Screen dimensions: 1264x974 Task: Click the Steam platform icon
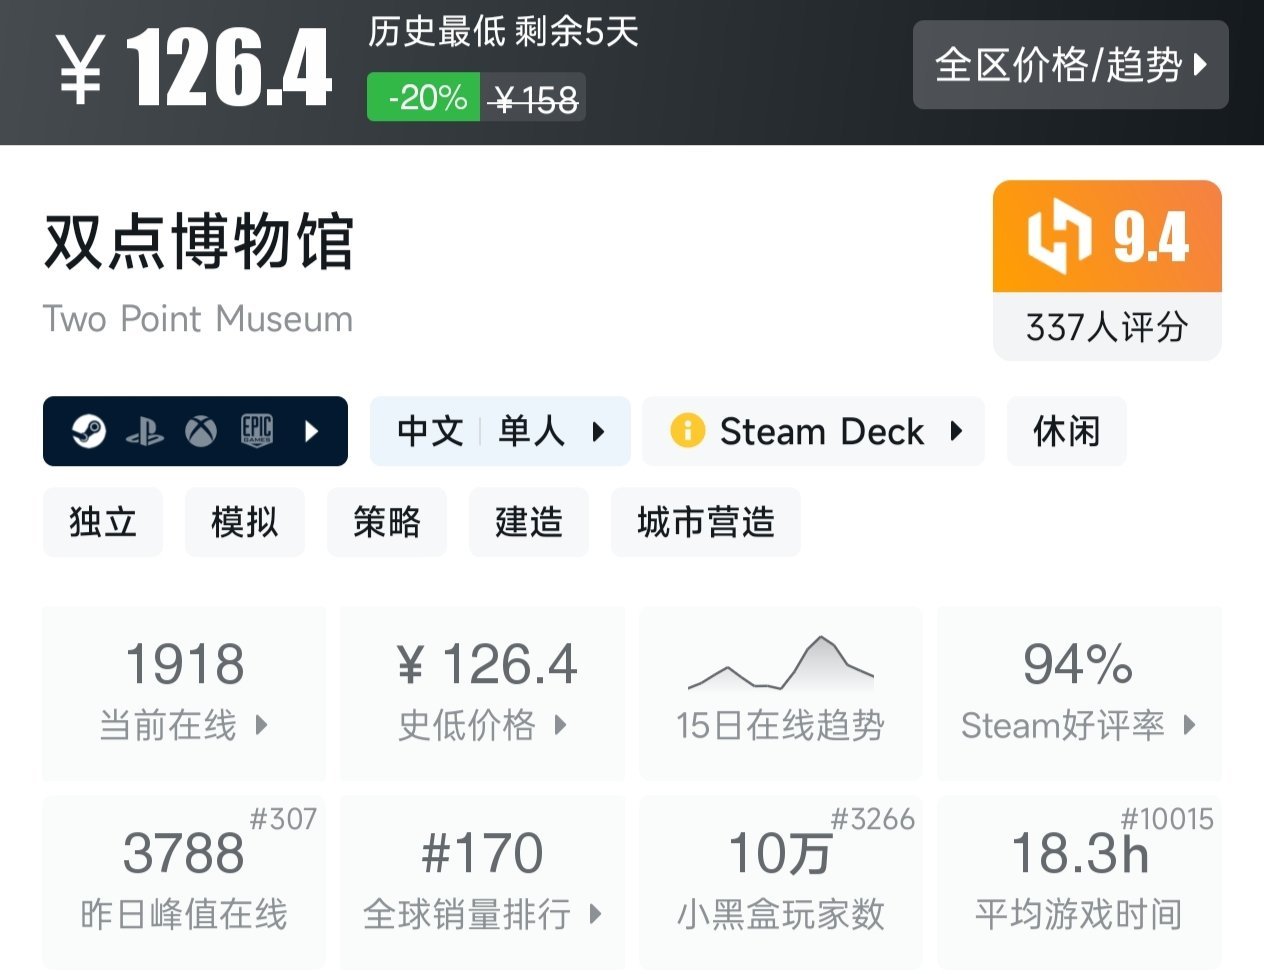pos(89,431)
